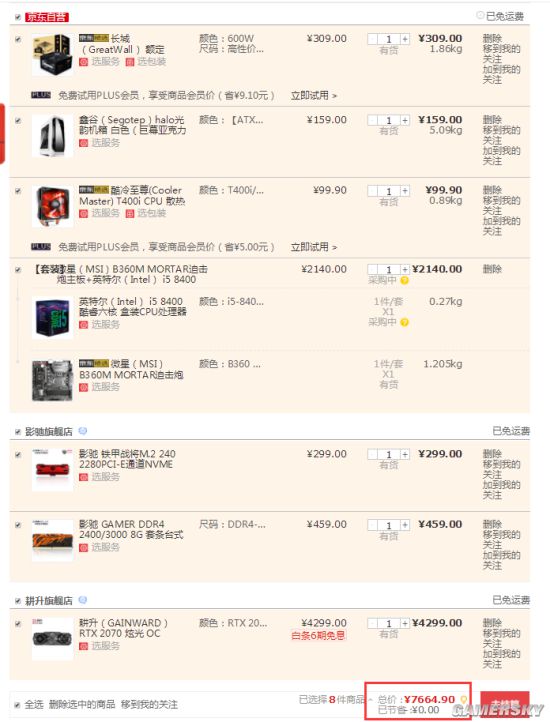Uncheck the 影驰 GAMER DDR4 memory checkbox

18,525
